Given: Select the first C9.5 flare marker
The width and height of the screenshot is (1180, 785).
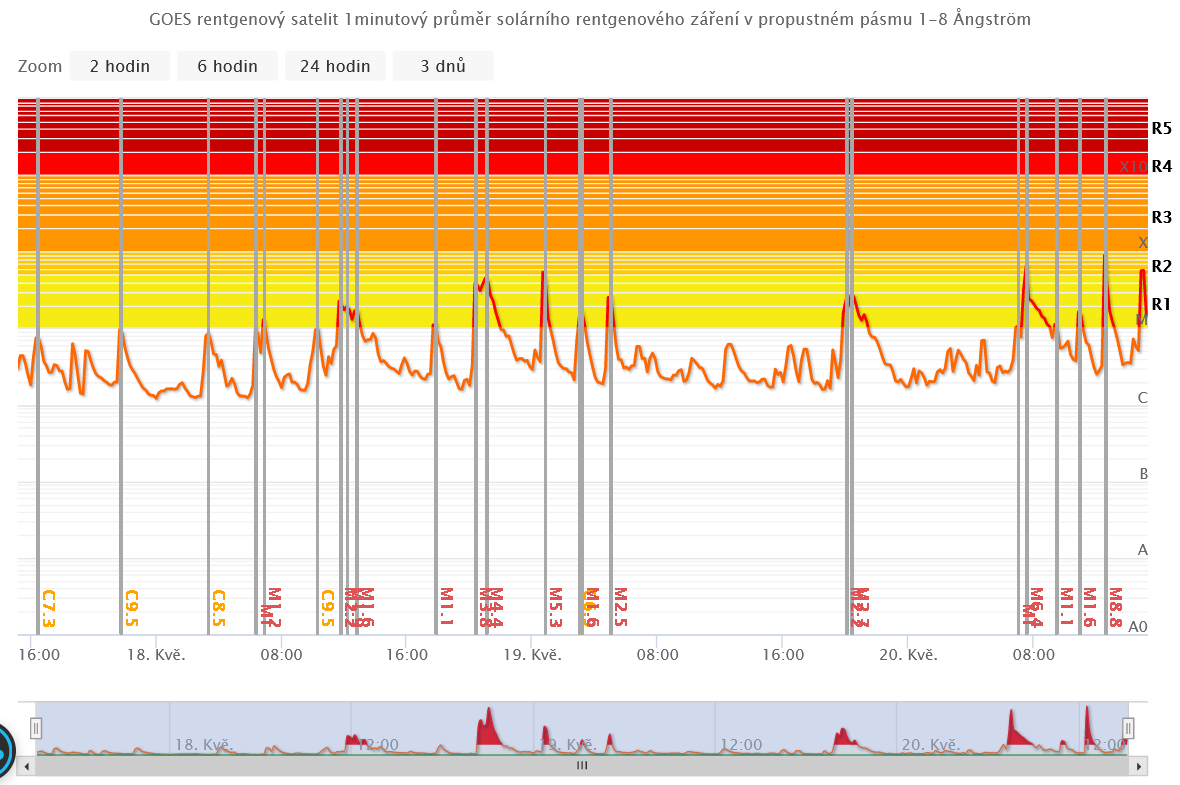Looking at the screenshot, I should point(131,609).
